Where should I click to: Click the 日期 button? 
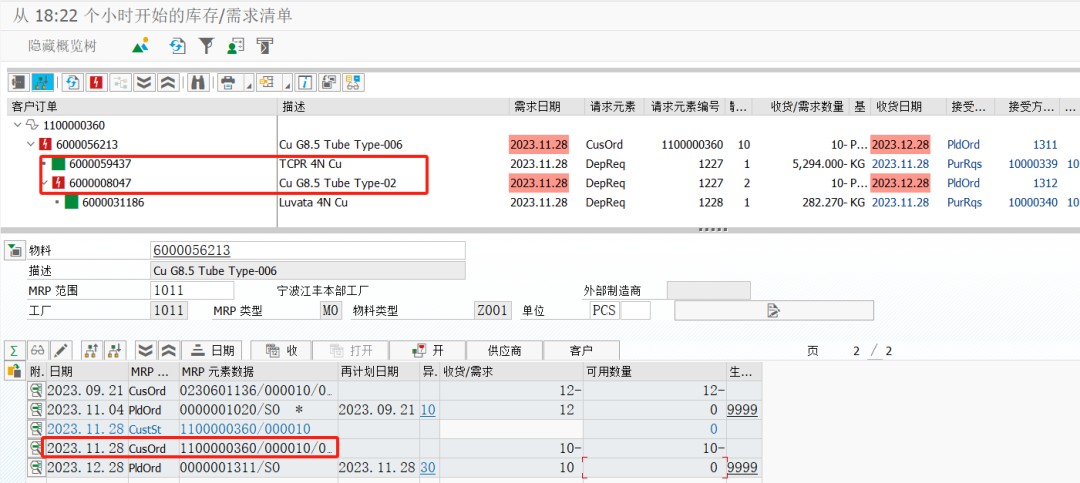pyautogui.click(x=212, y=350)
